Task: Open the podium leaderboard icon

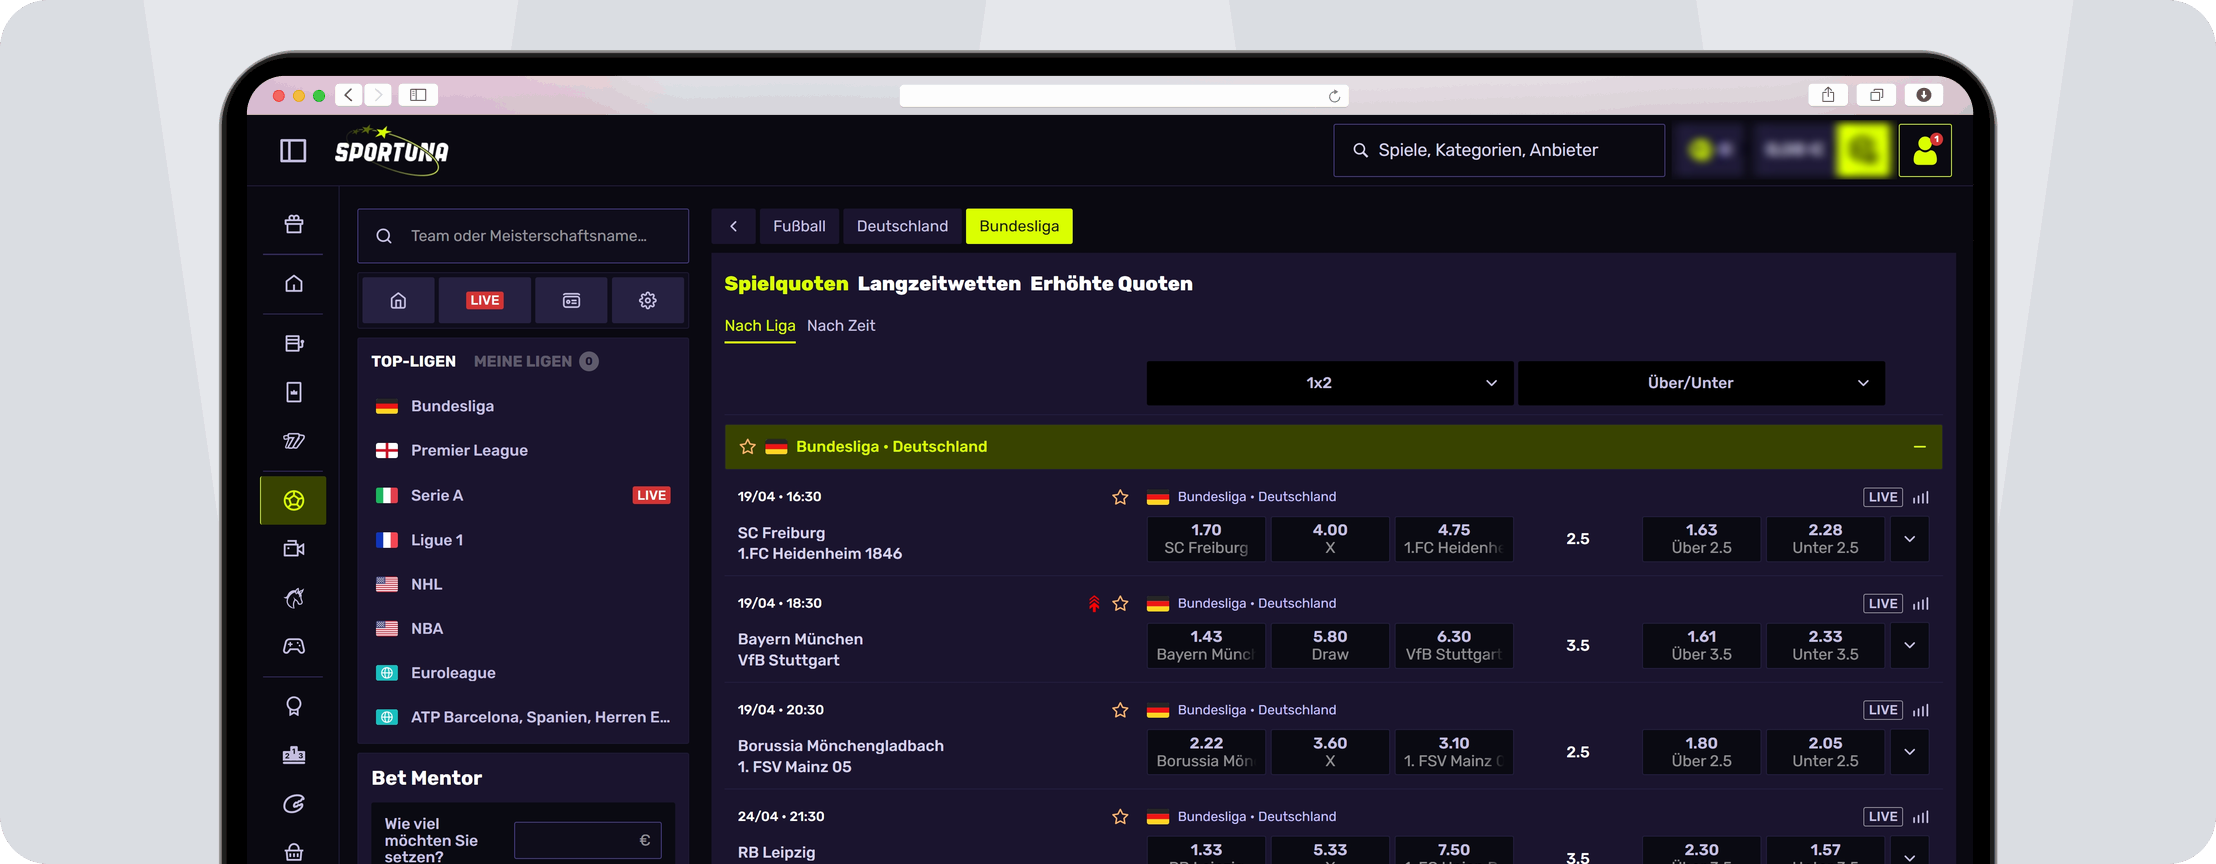Action: tap(294, 755)
